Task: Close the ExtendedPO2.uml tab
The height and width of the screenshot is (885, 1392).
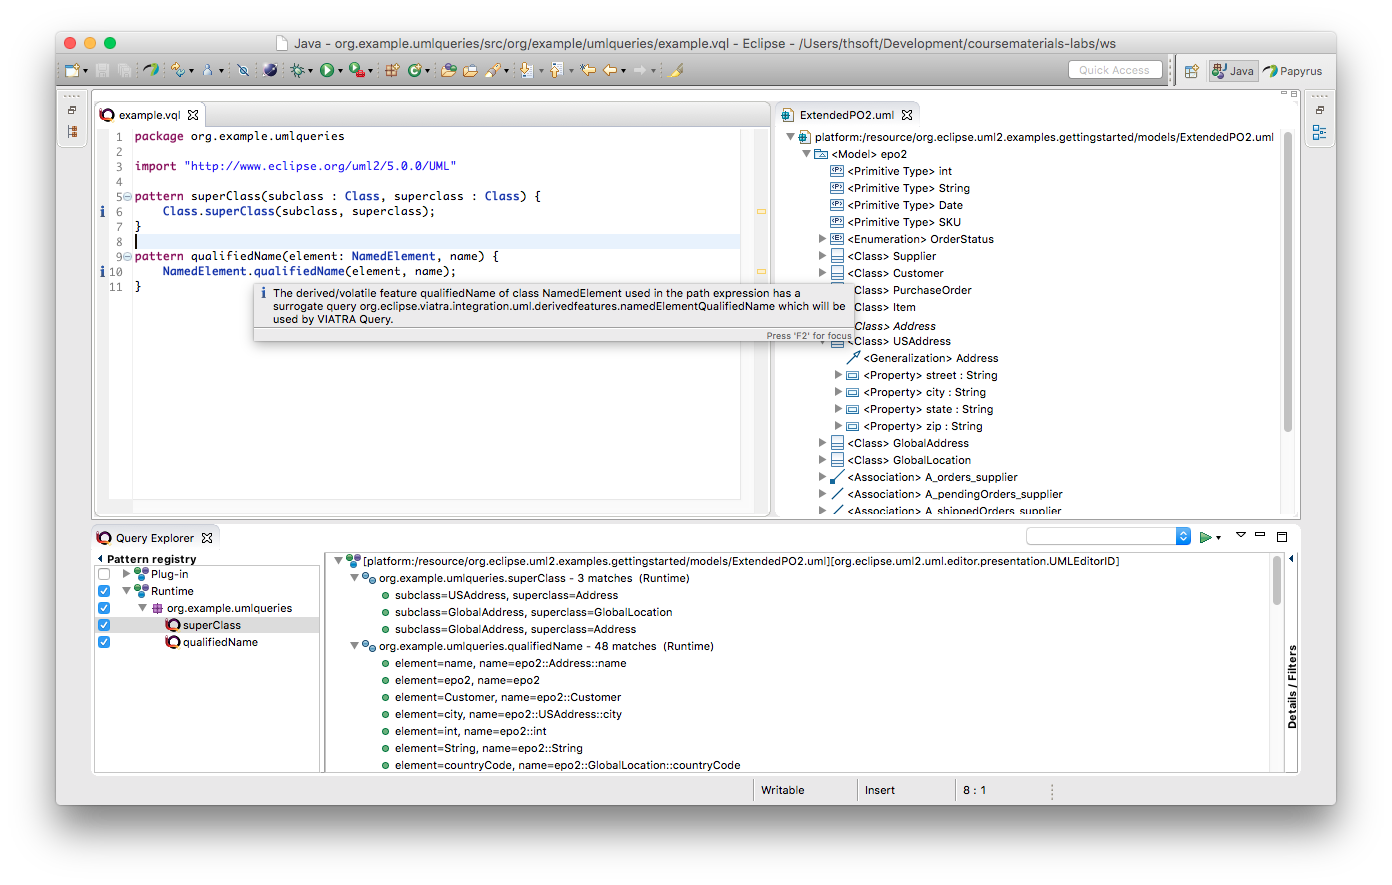Action: (x=907, y=115)
